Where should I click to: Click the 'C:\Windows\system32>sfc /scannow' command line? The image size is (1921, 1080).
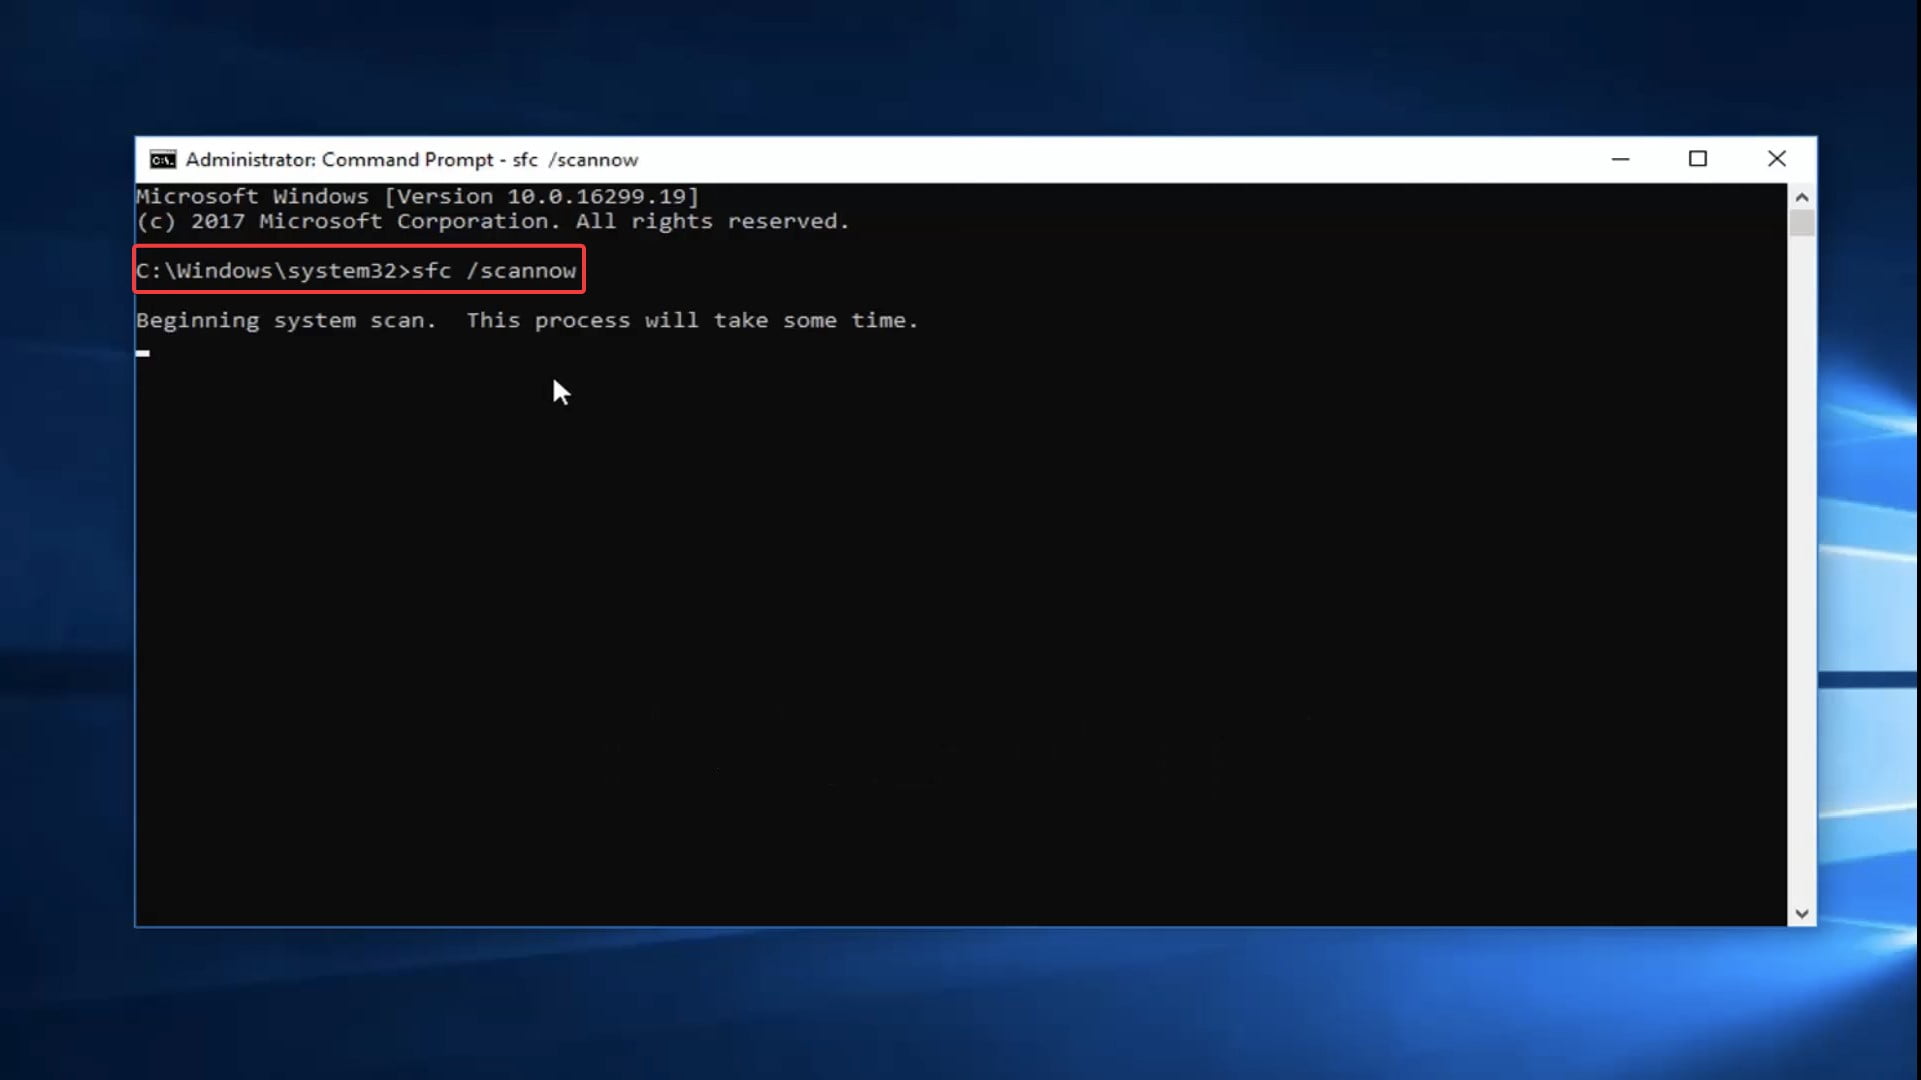357,271
